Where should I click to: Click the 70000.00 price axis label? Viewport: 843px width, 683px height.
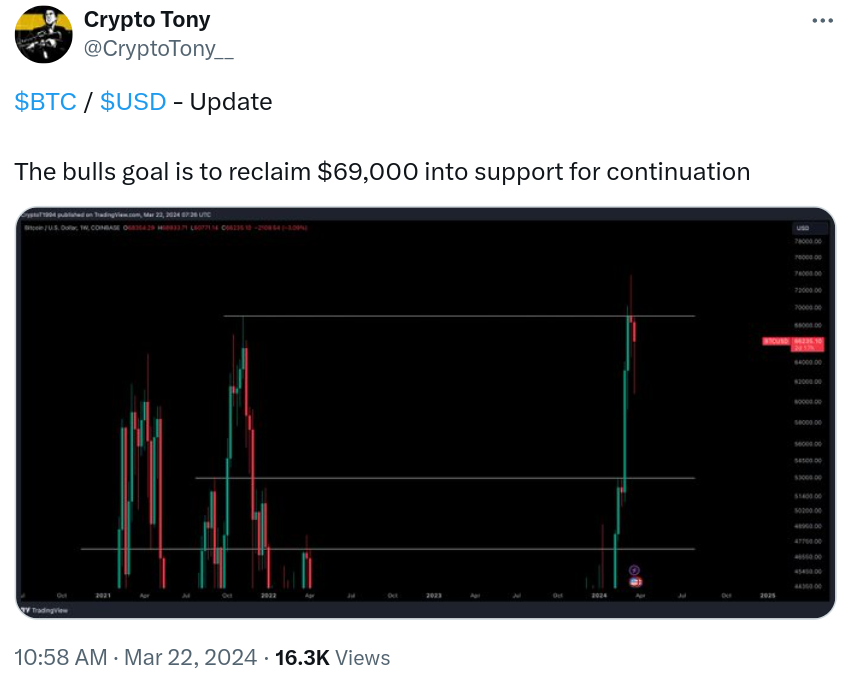click(808, 308)
